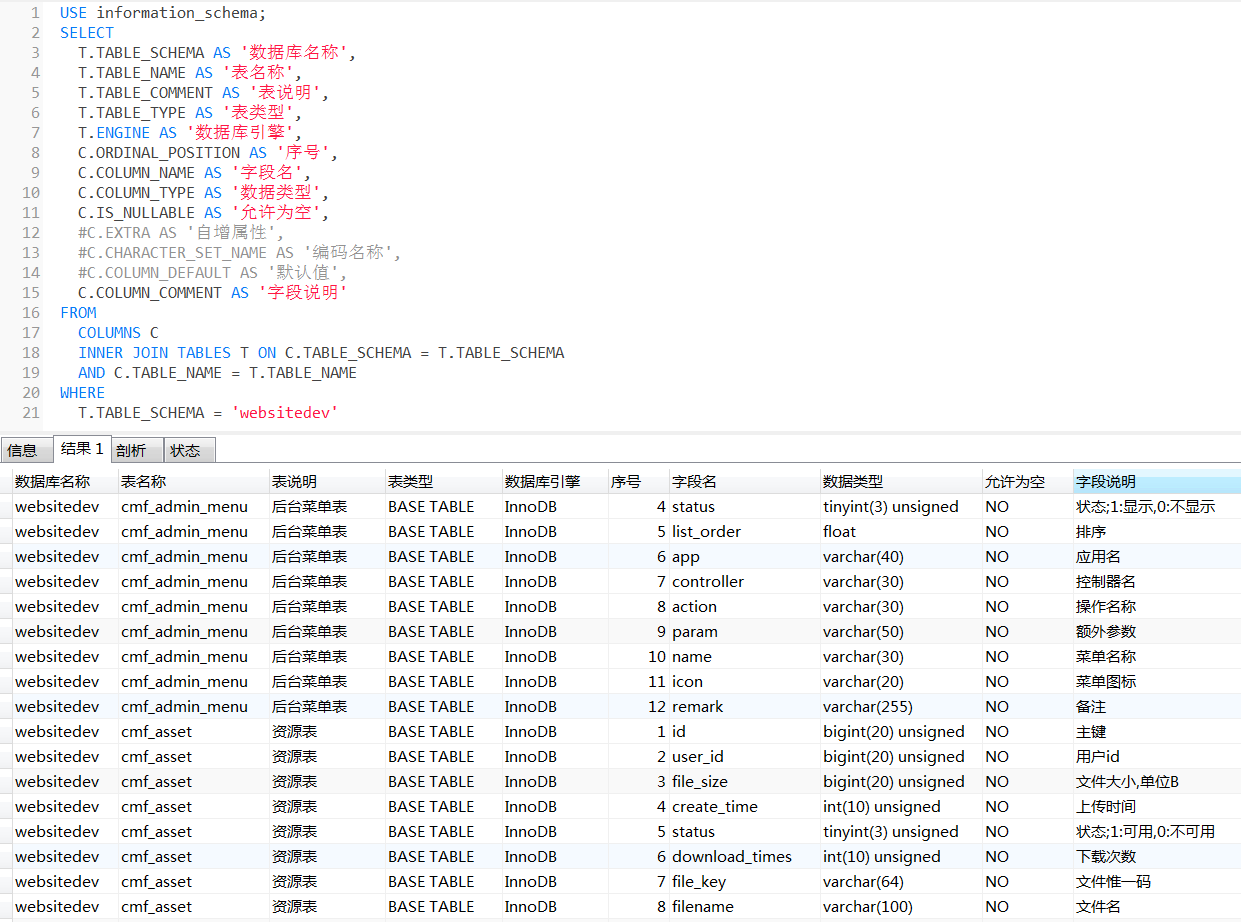Open the 状态 tab
The height and width of the screenshot is (922, 1241).
pyautogui.click(x=188, y=451)
